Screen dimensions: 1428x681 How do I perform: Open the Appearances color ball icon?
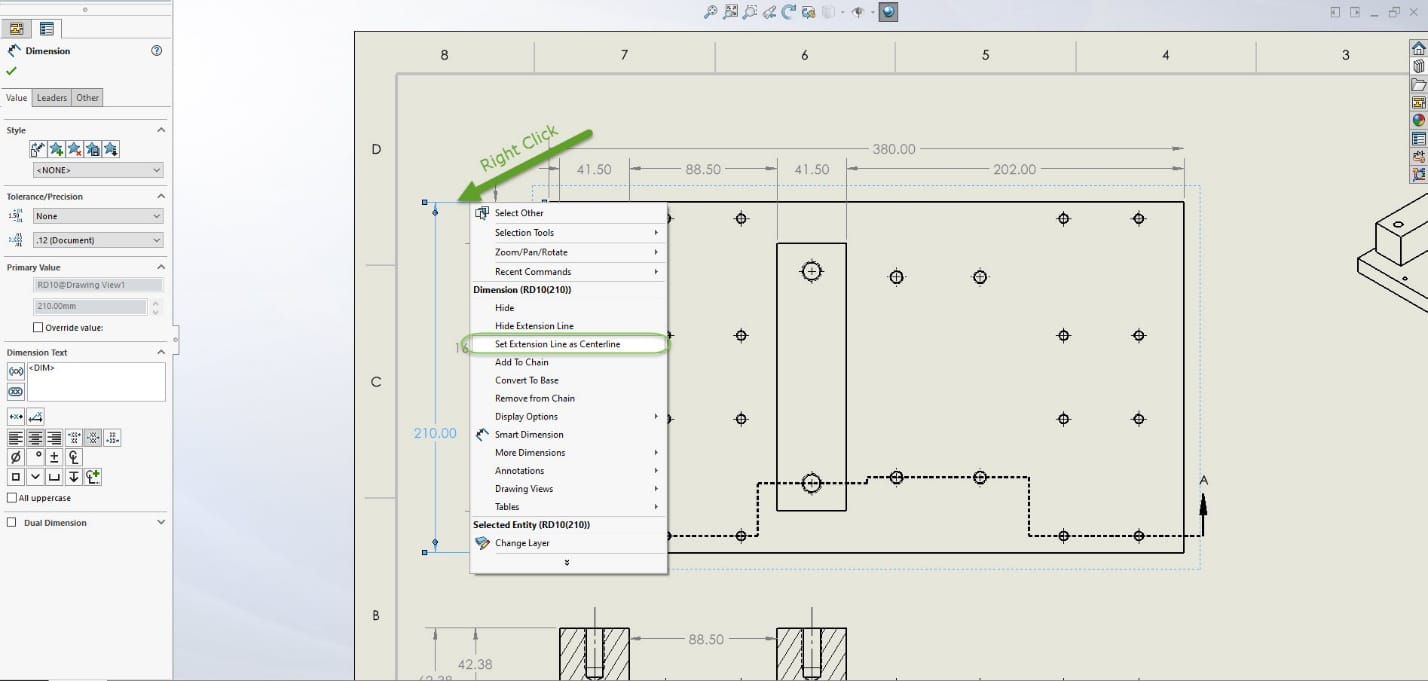tap(1418, 120)
